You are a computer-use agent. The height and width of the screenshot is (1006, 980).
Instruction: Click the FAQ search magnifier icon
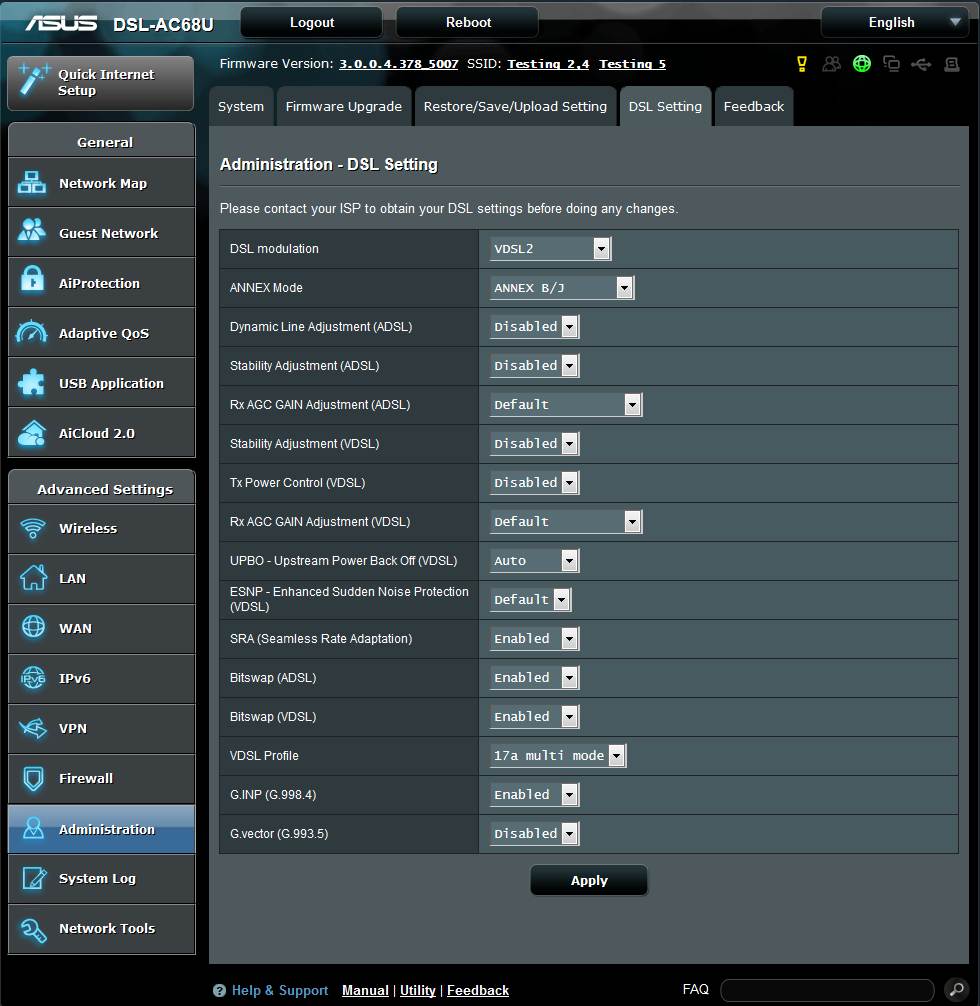click(956, 989)
